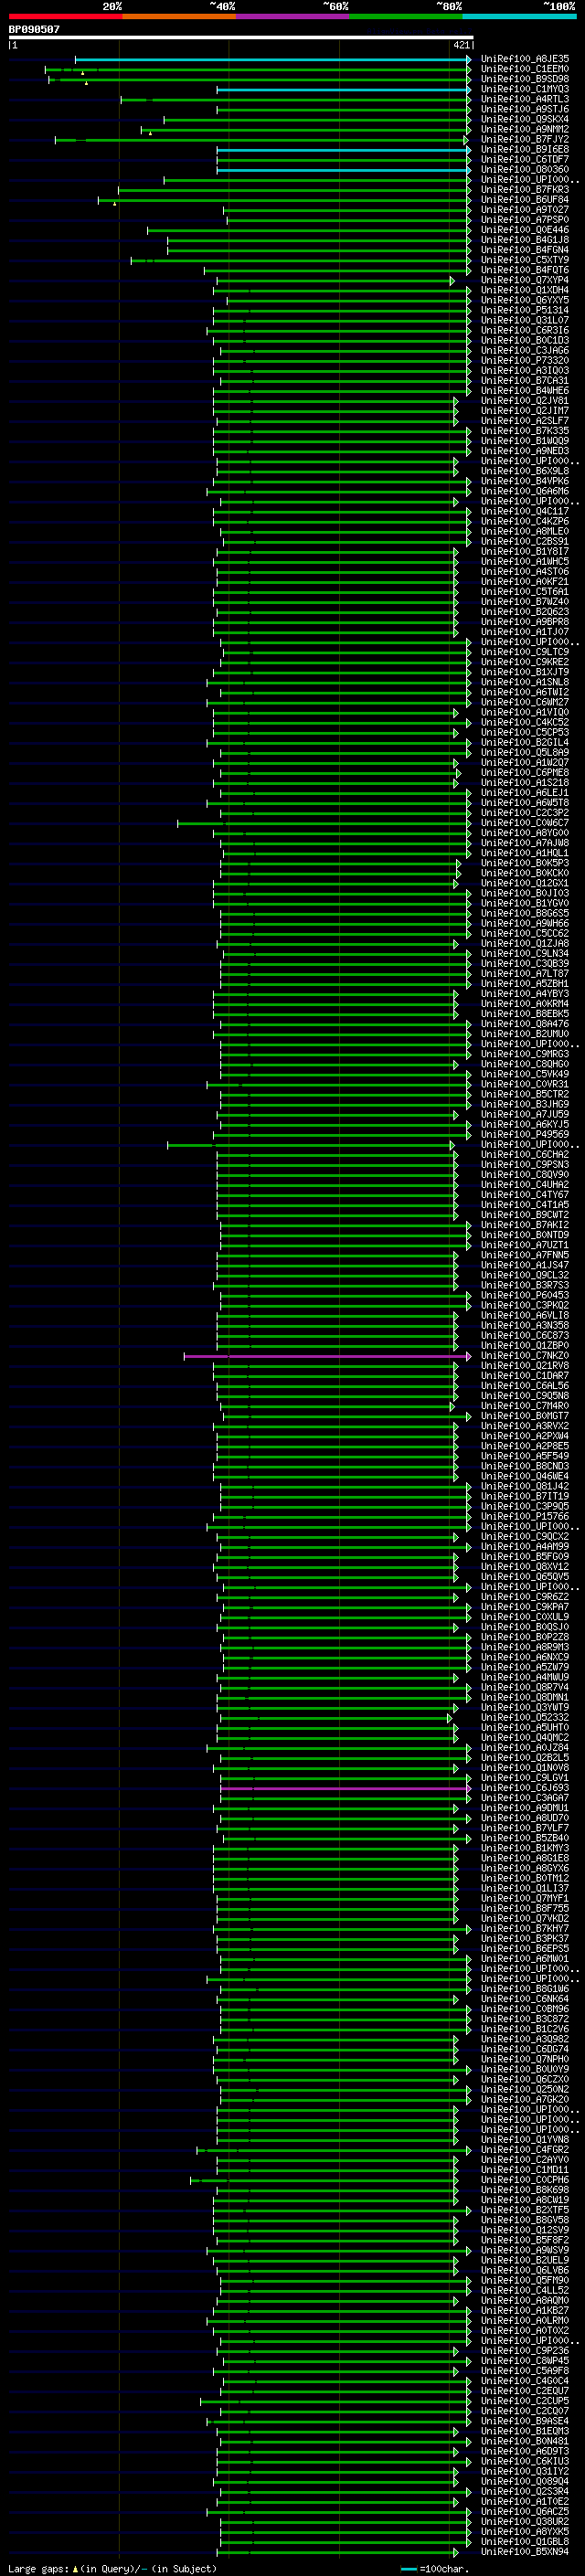
Task: Select the UniRef100_C6C873 label
Action: pyautogui.click(x=525, y=1335)
